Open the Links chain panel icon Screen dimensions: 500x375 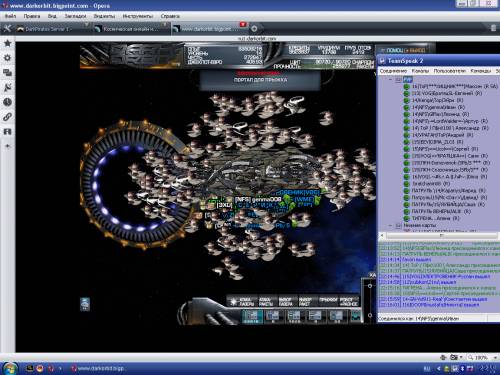tap(7, 117)
